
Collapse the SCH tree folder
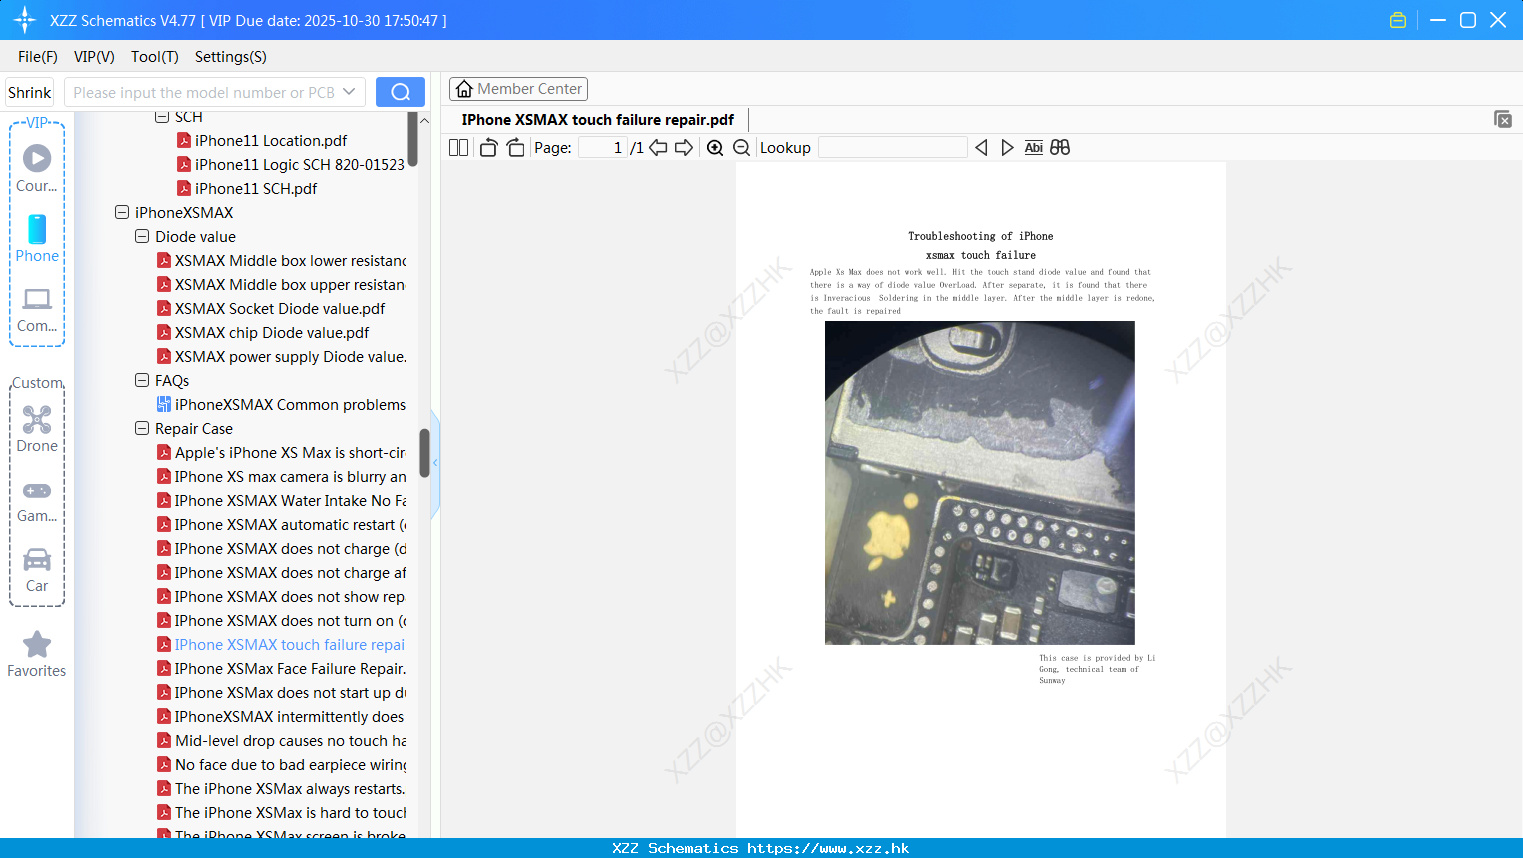coord(162,117)
